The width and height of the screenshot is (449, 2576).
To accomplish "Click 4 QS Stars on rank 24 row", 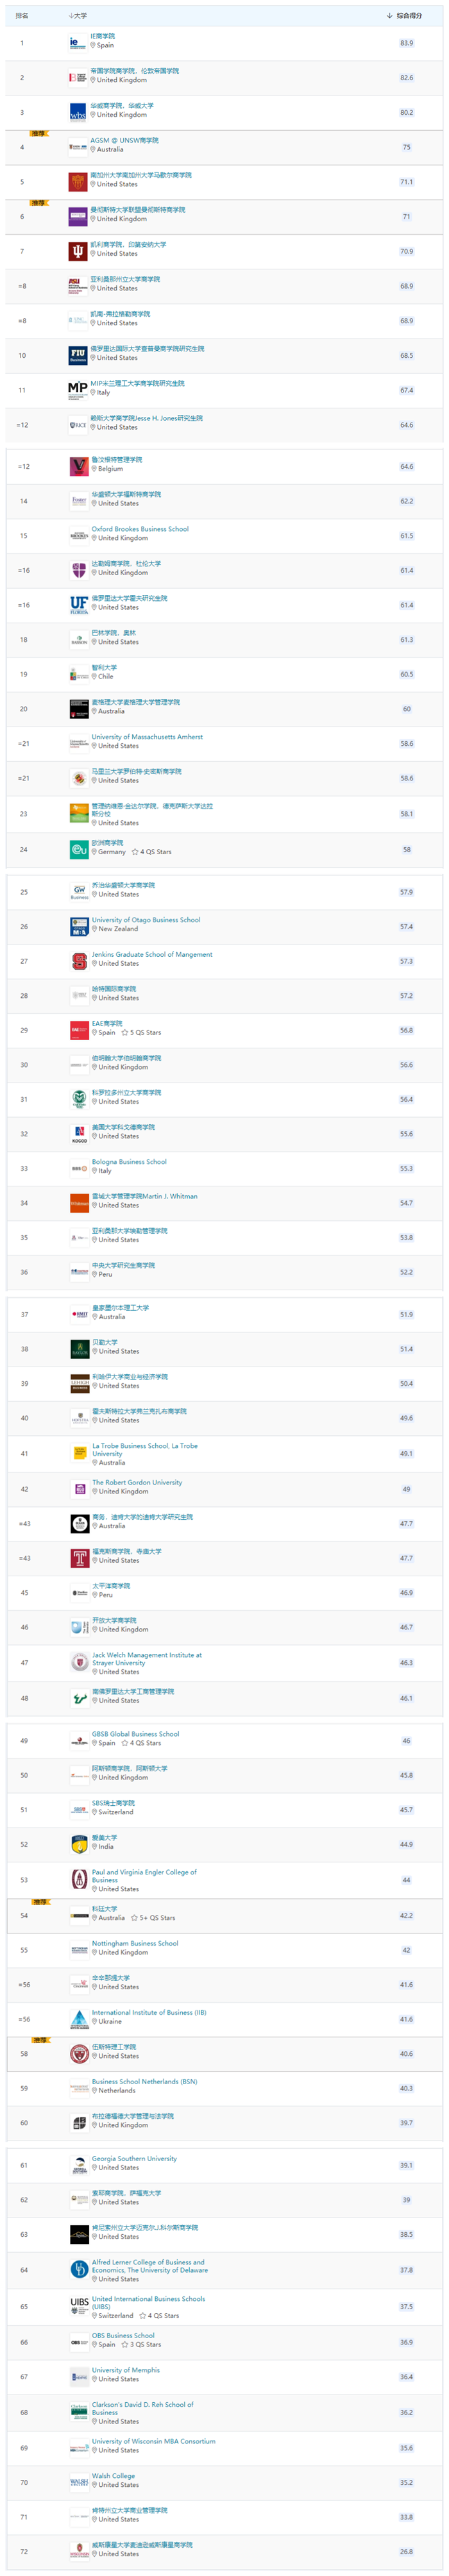I will click(x=151, y=852).
